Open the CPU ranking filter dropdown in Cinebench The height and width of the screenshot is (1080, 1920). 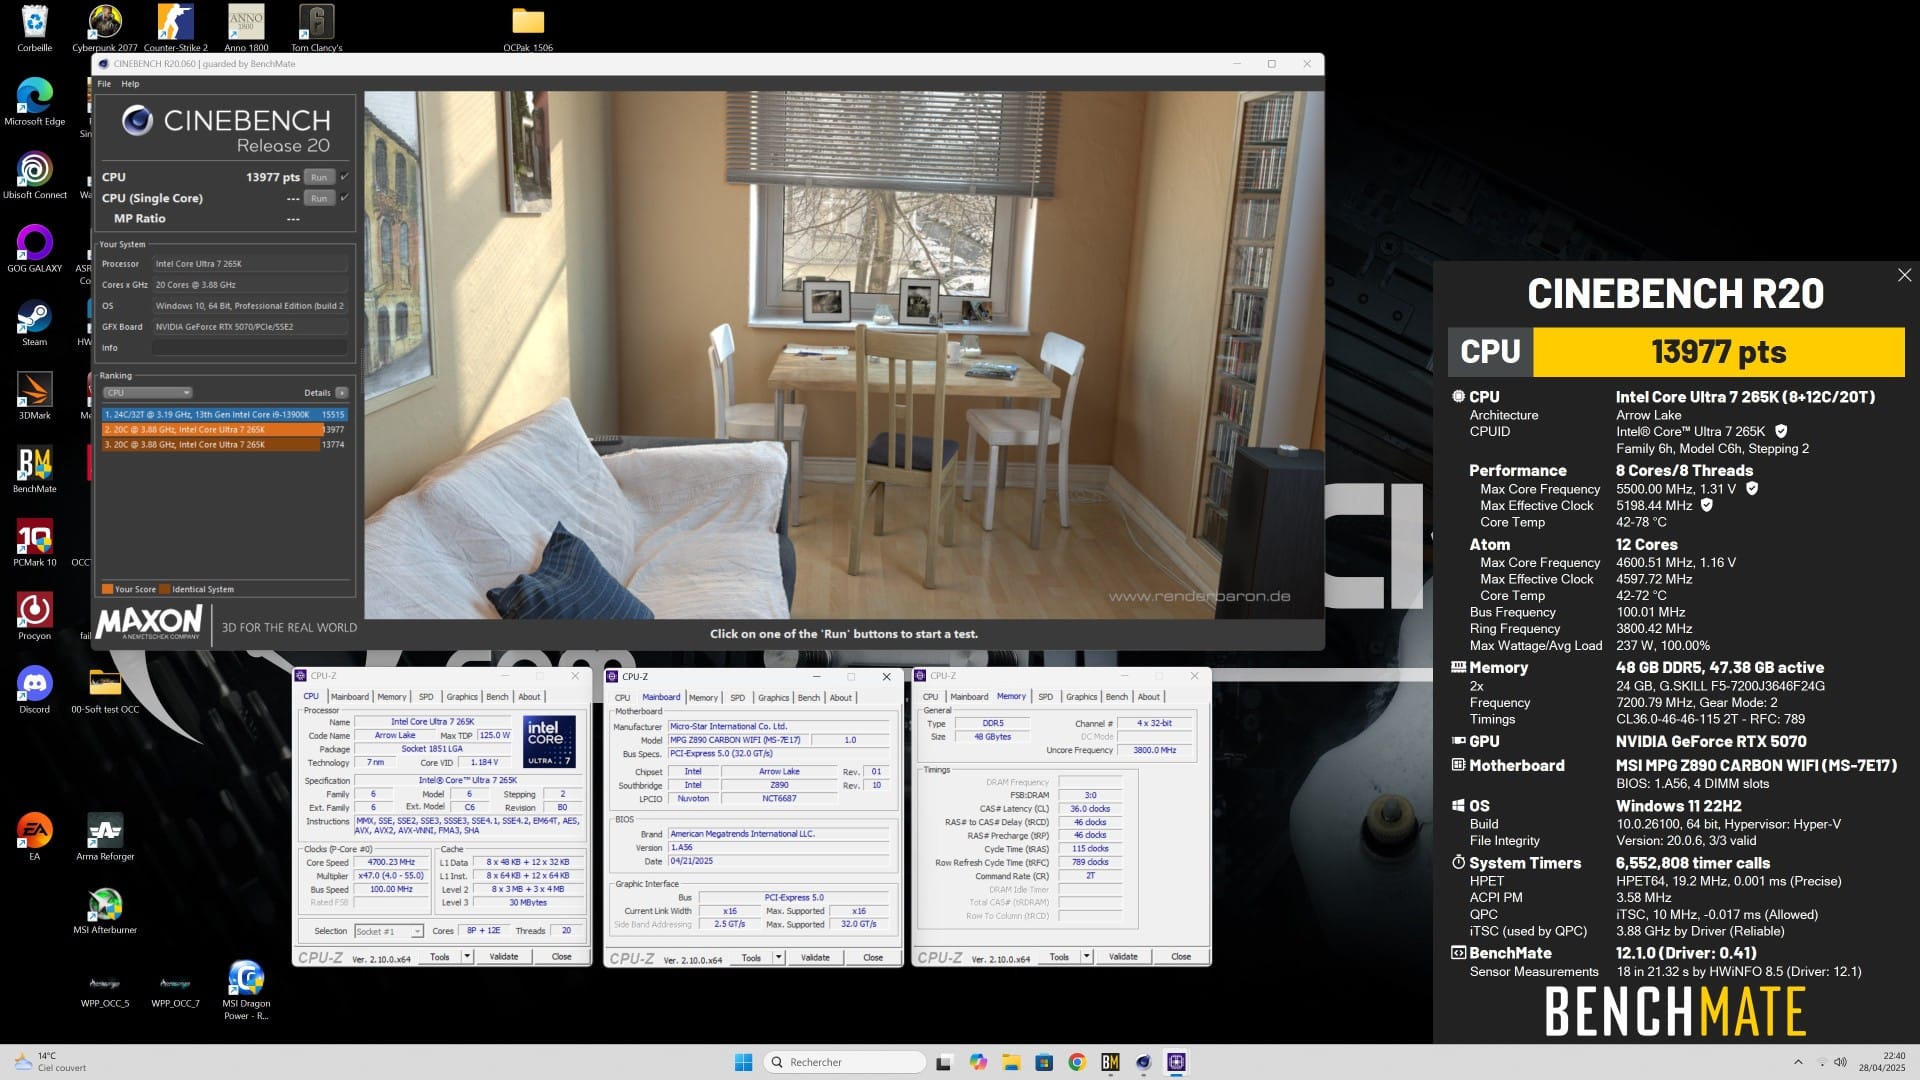tap(147, 393)
